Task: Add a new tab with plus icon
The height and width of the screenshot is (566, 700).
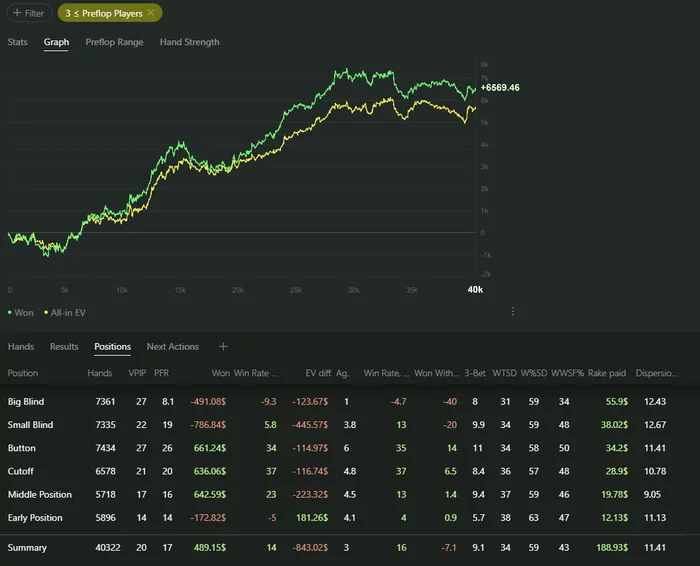Action: point(223,346)
